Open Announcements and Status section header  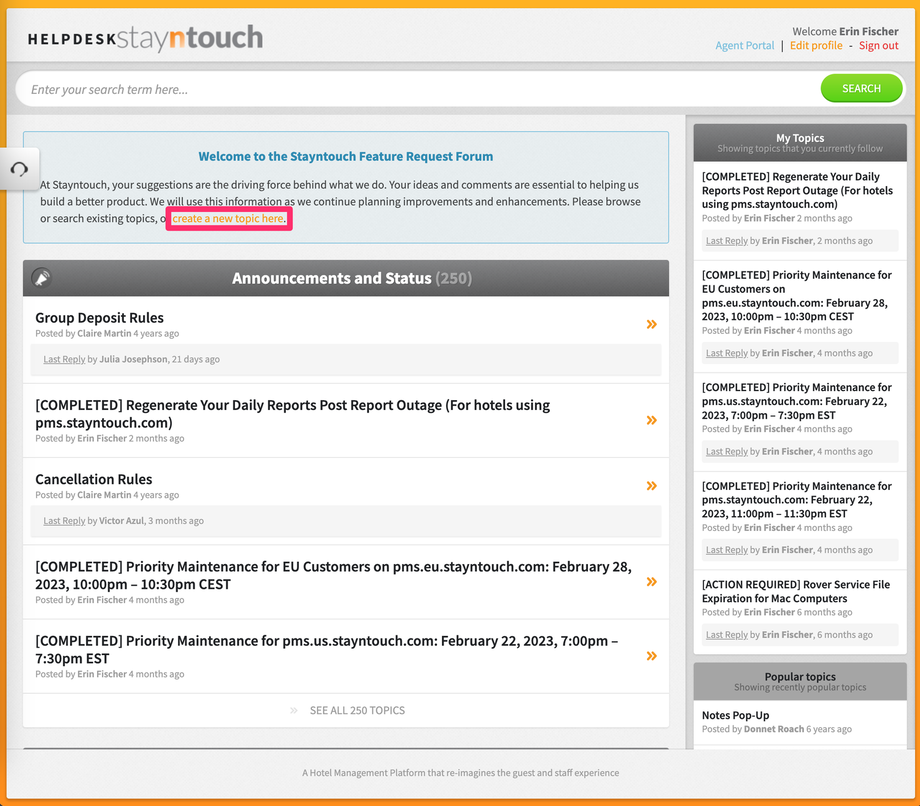coord(346,278)
